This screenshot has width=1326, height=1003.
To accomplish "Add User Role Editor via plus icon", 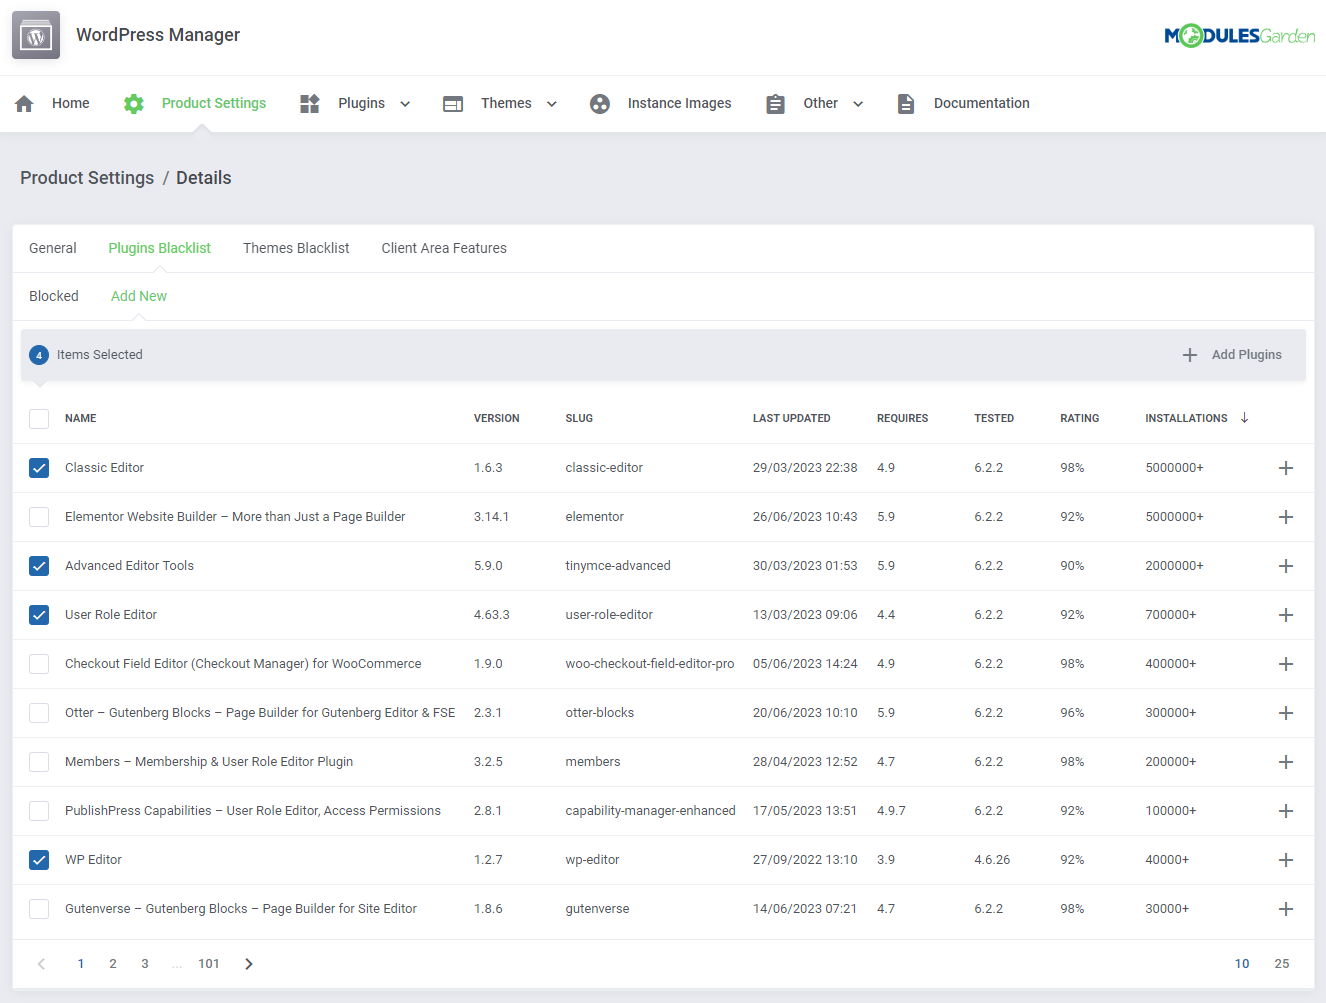I will tap(1286, 615).
